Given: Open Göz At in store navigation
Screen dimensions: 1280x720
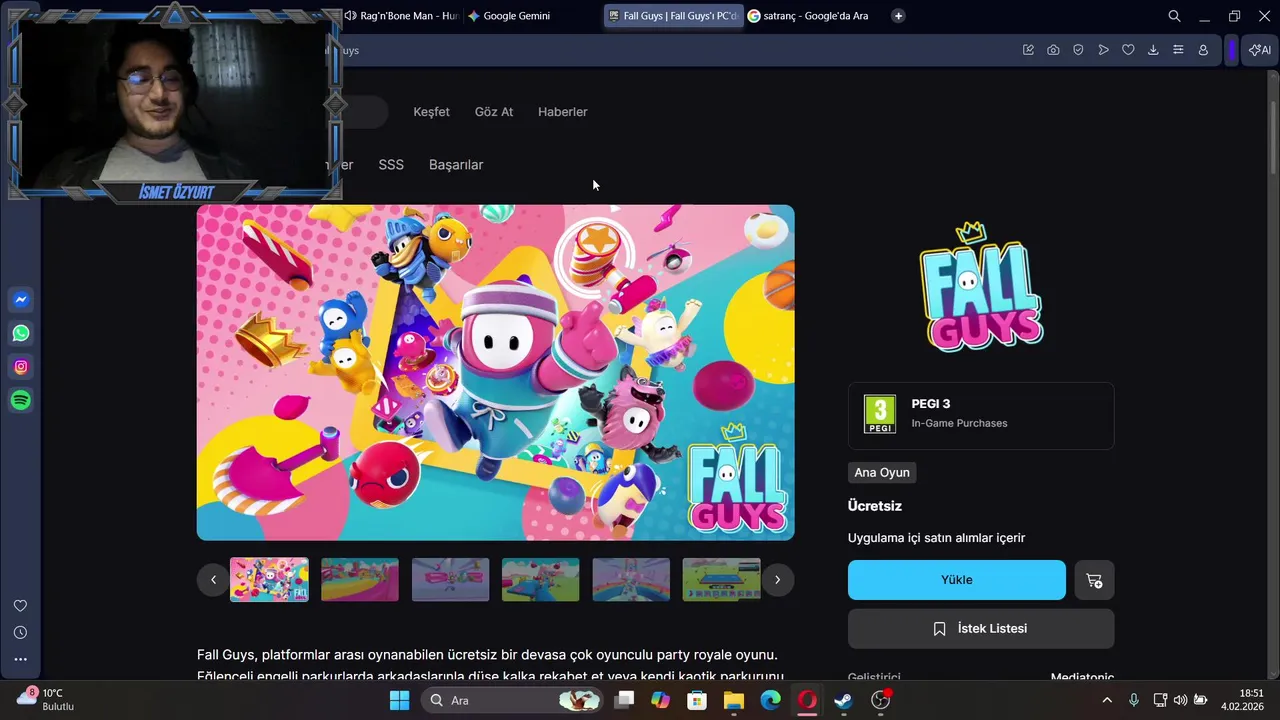Looking at the screenshot, I should (x=494, y=112).
